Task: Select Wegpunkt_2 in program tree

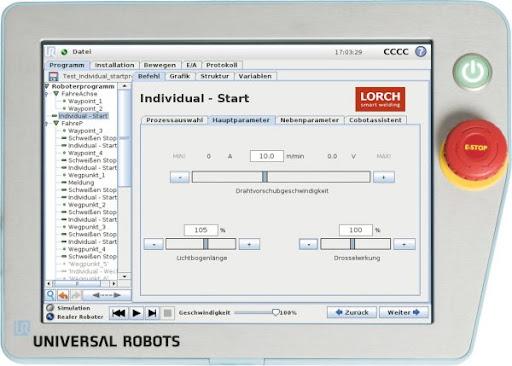Action: click(x=87, y=205)
